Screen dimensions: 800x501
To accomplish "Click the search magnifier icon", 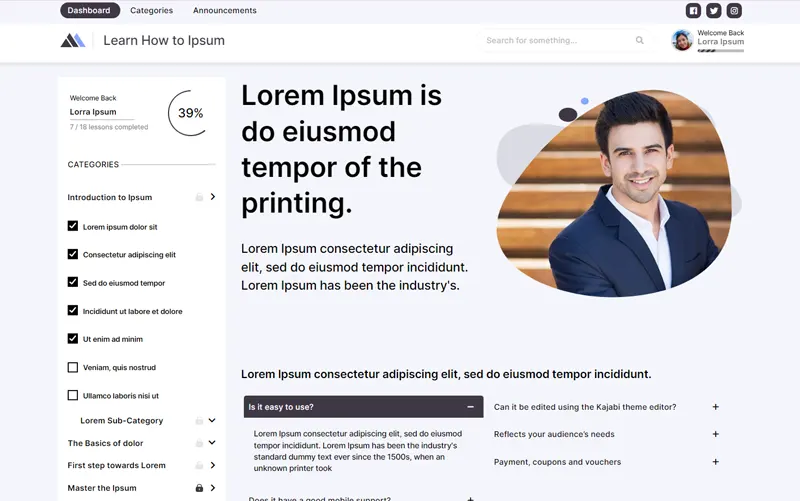I will tap(639, 40).
